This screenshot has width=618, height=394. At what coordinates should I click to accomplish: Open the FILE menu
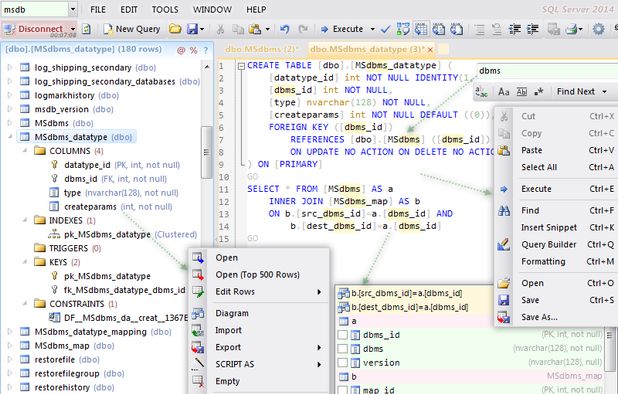coord(98,9)
